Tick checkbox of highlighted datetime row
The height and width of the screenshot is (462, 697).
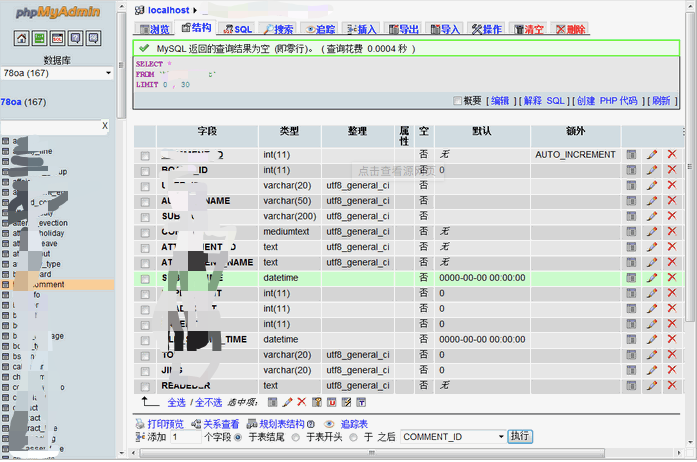pos(145,279)
